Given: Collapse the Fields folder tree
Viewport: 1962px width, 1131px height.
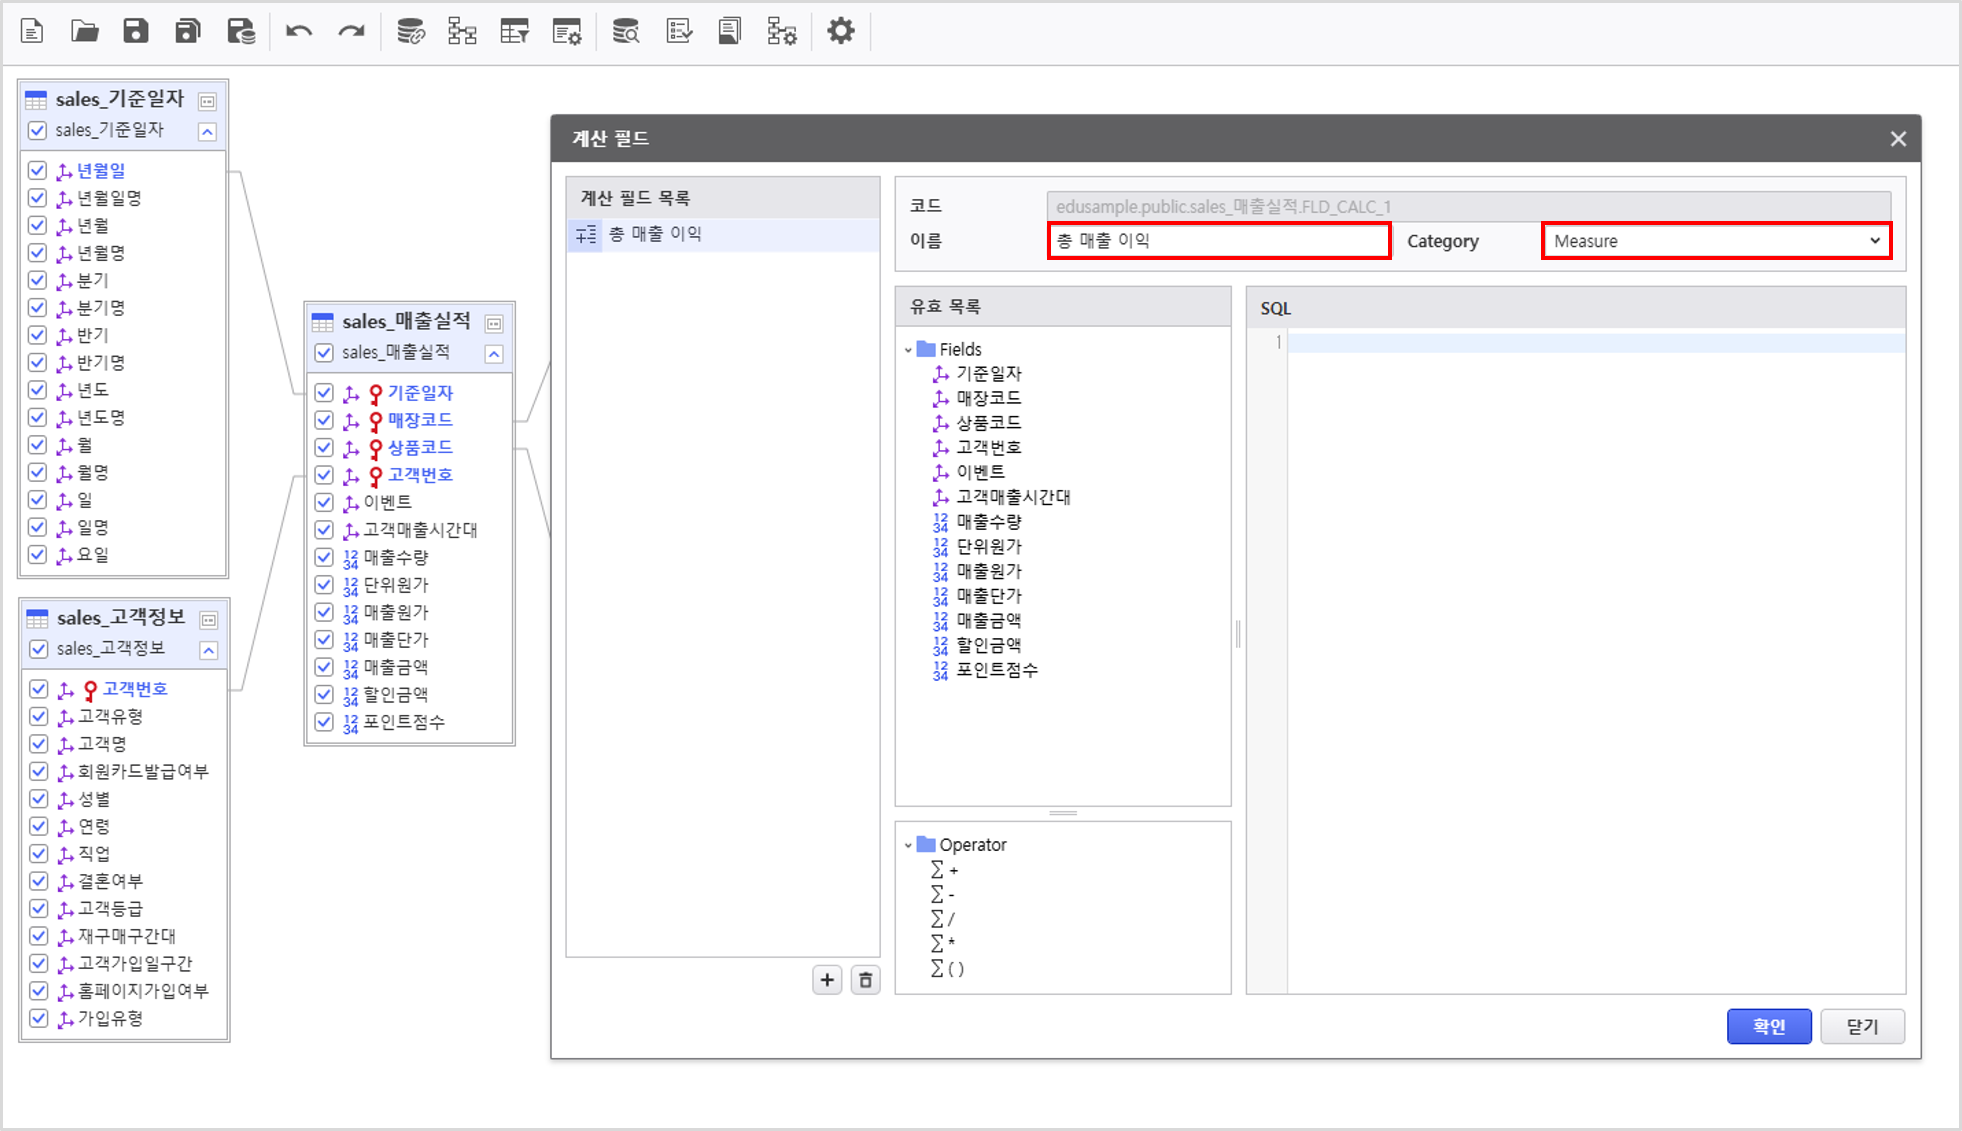Looking at the screenshot, I should (908, 350).
